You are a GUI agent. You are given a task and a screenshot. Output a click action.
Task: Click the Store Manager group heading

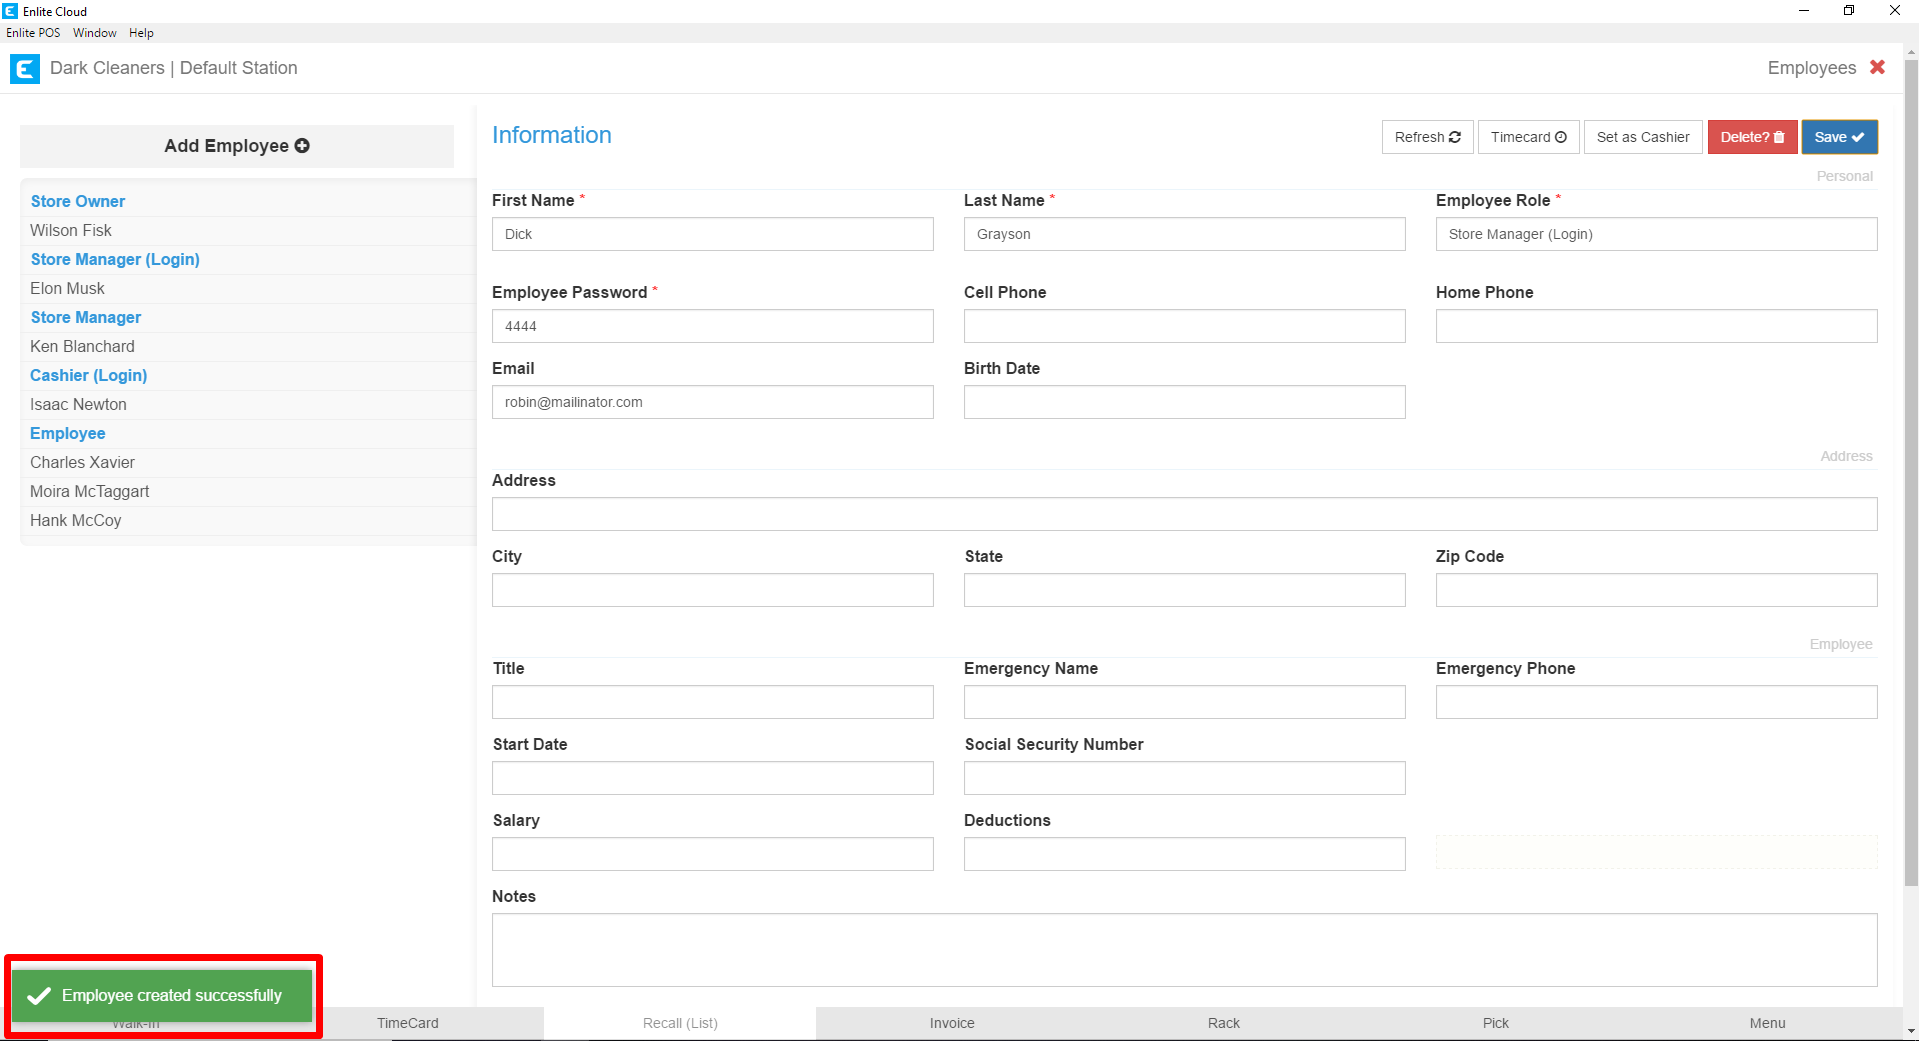pyautogui.click(x=86, y=318)
